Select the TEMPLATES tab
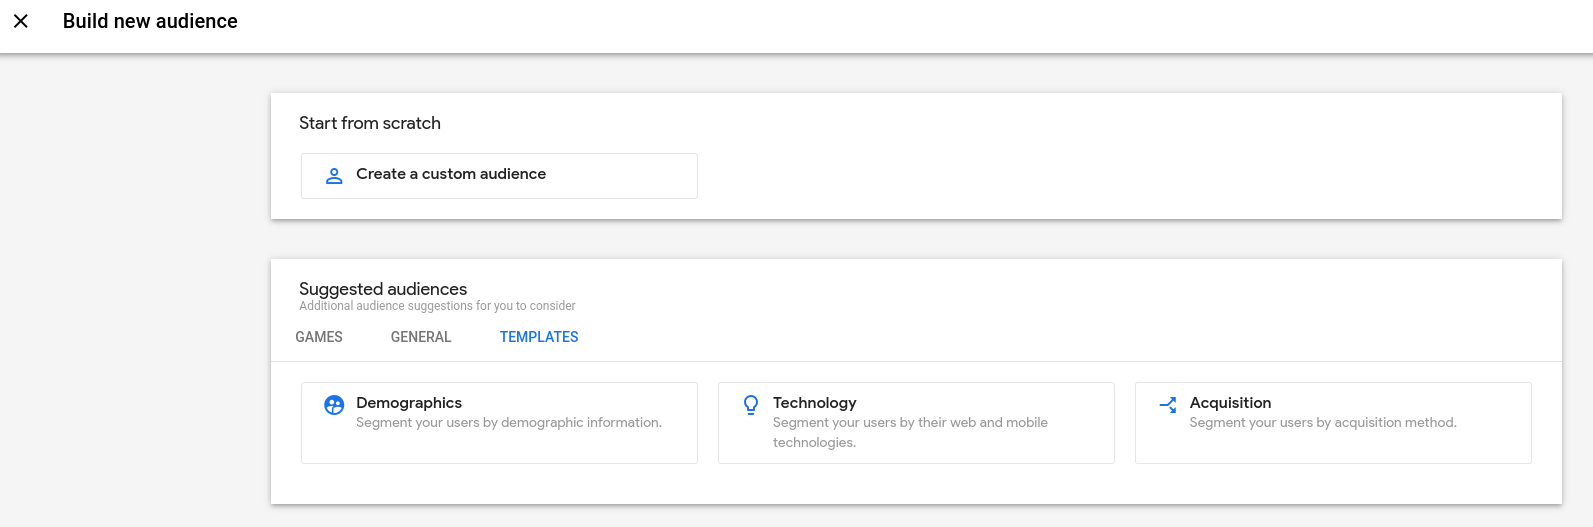 tap(539, 337)
